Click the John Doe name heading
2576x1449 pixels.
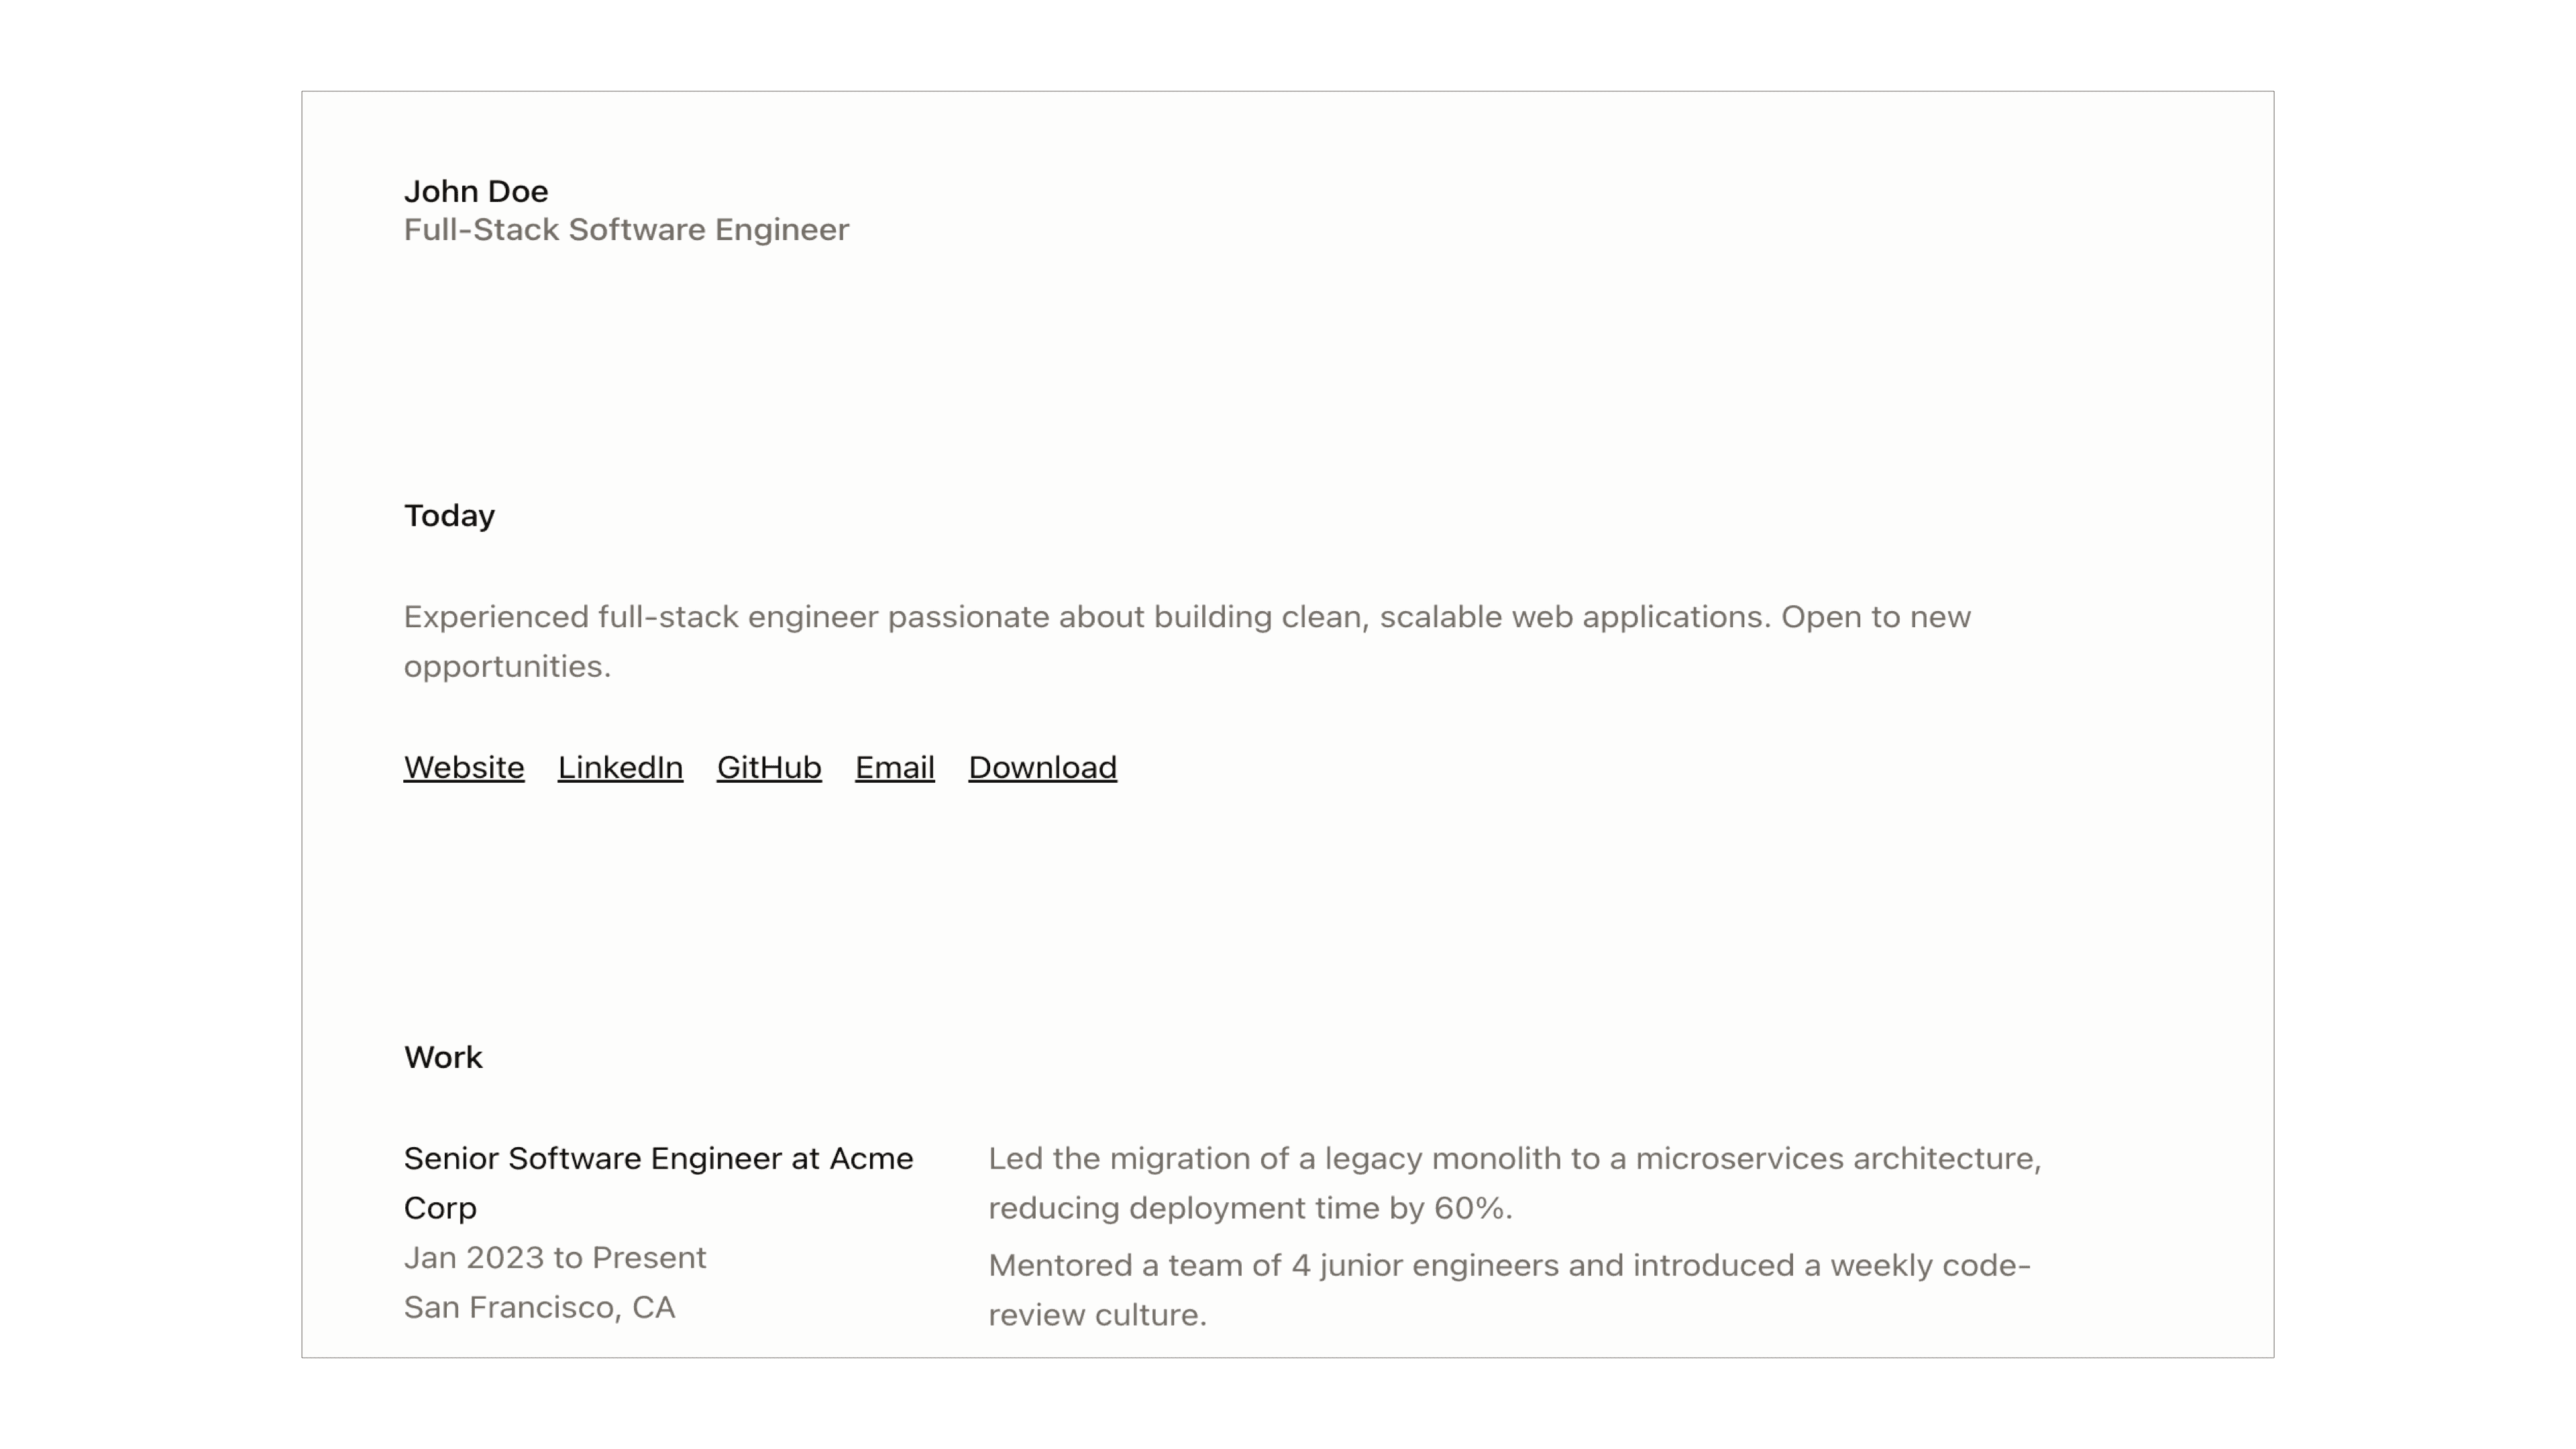pos(476,191)
